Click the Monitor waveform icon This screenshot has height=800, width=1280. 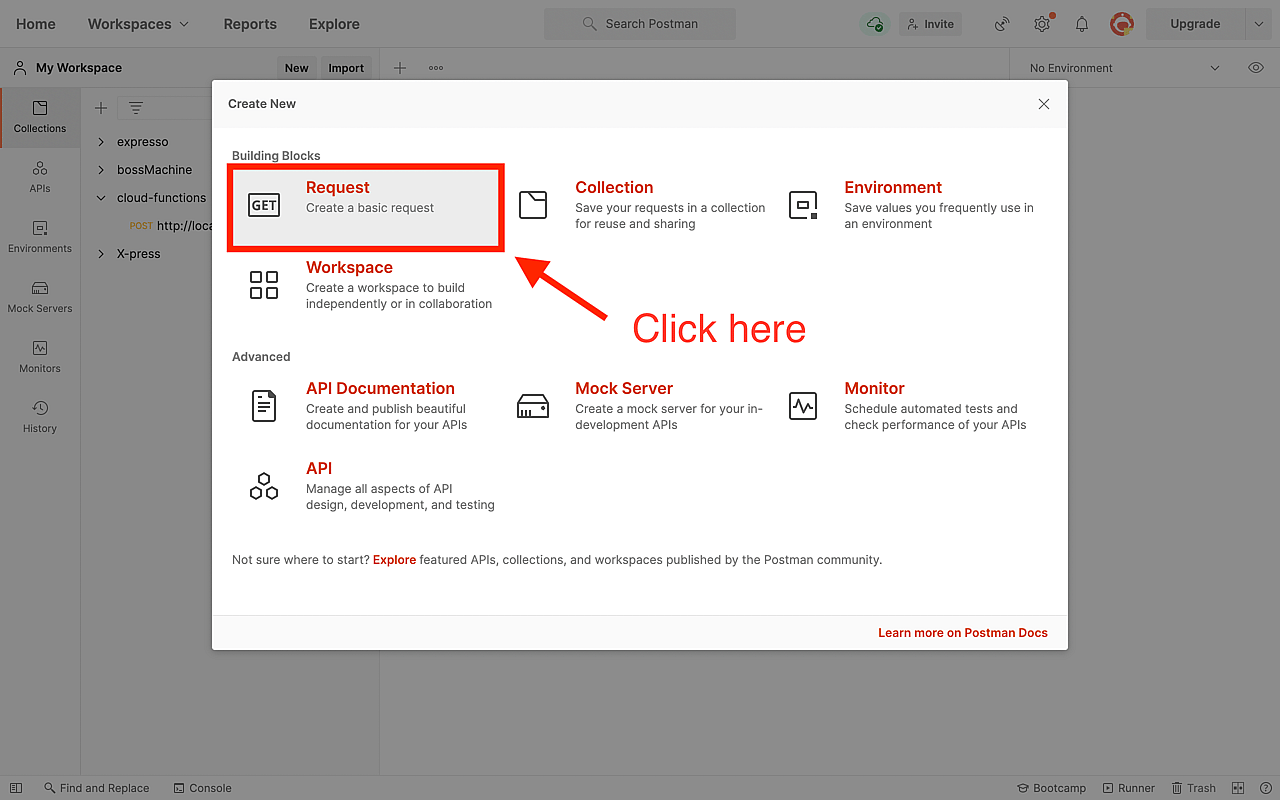pyautogui.click(x=802, y=406)
